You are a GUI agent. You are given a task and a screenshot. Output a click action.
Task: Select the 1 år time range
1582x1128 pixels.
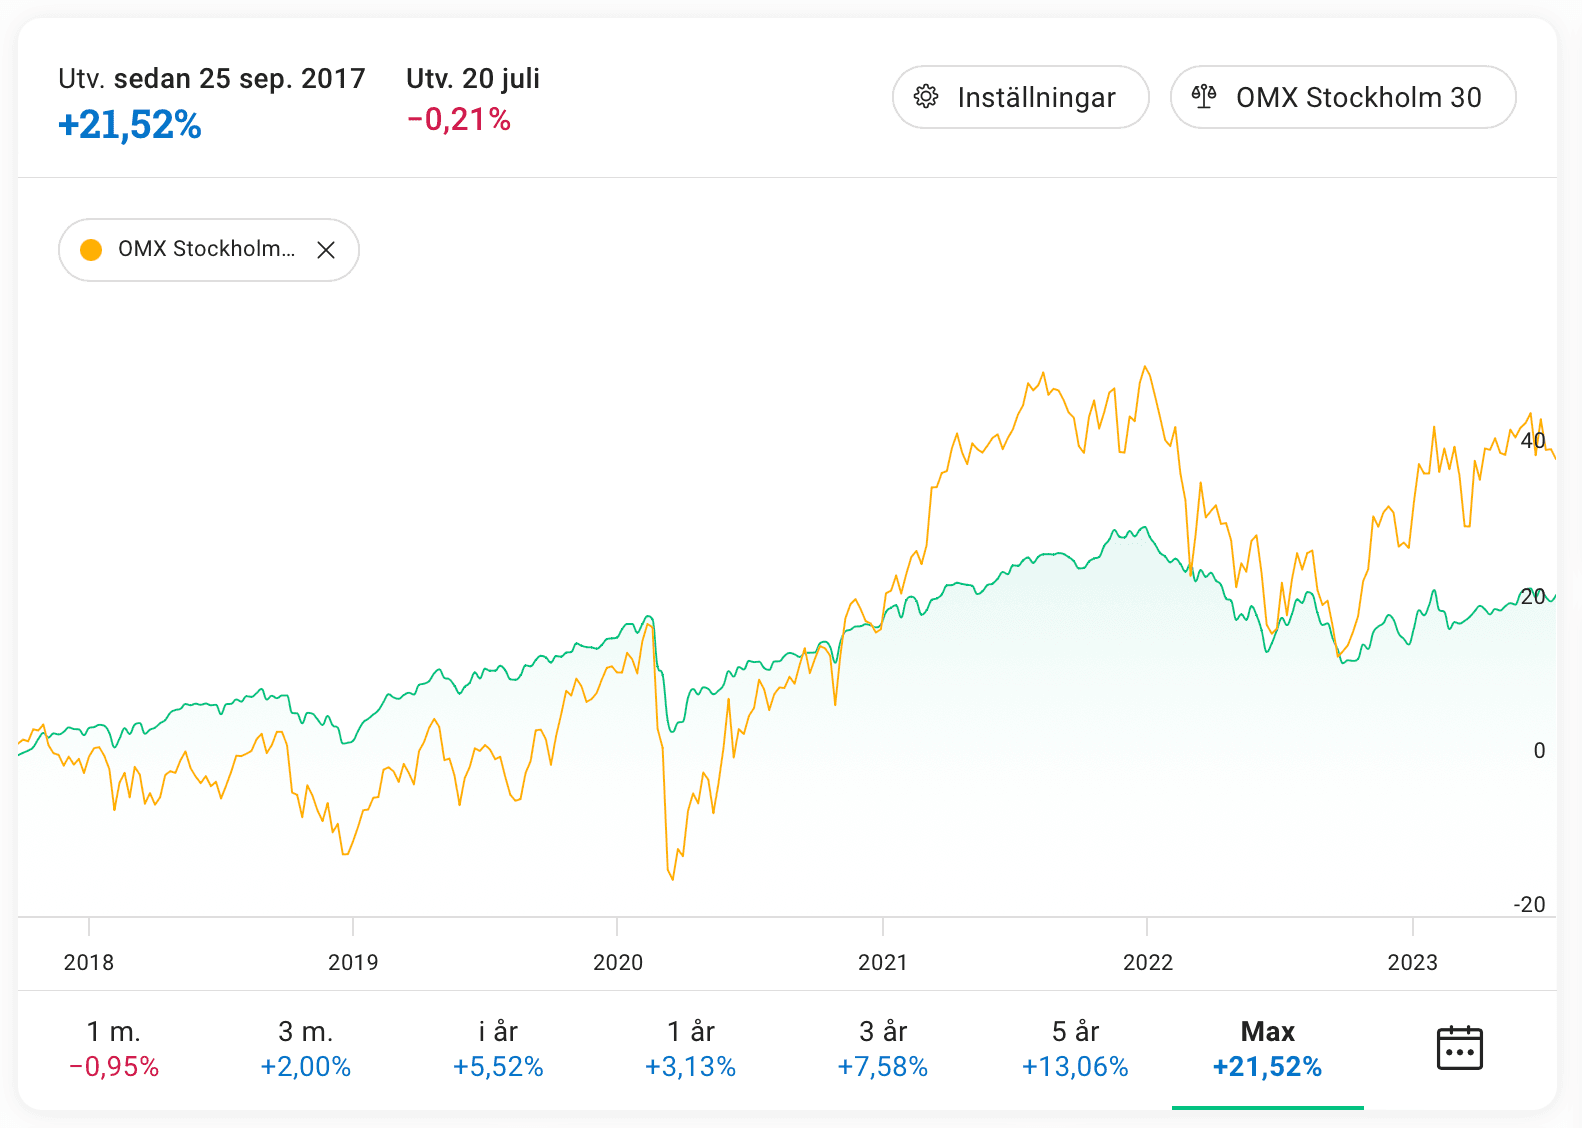coord(690,1048)
